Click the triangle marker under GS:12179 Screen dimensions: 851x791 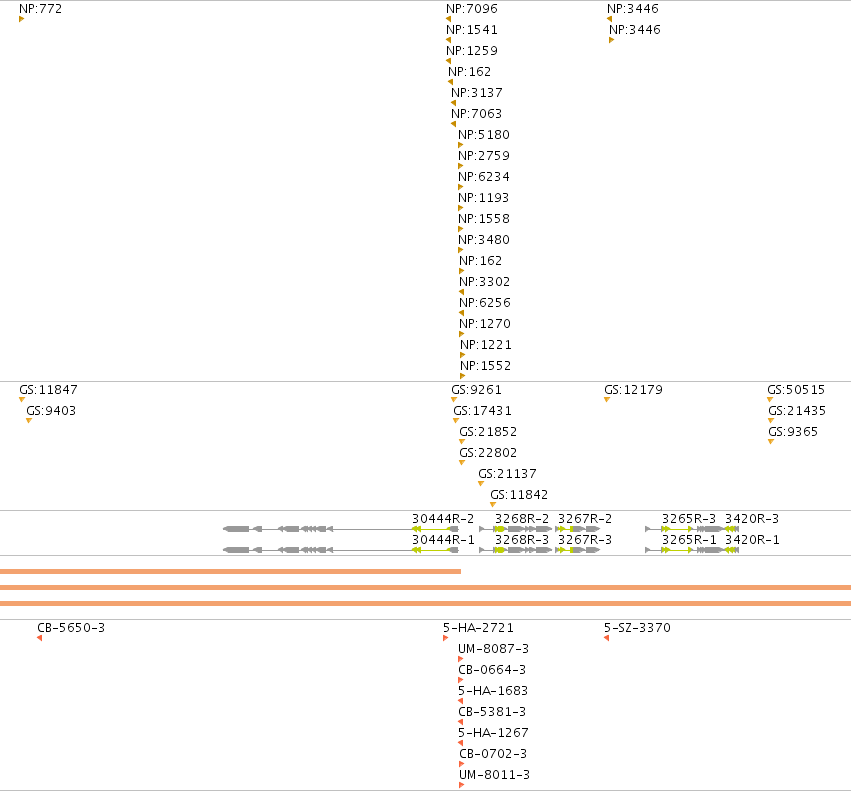pos(607,400)
